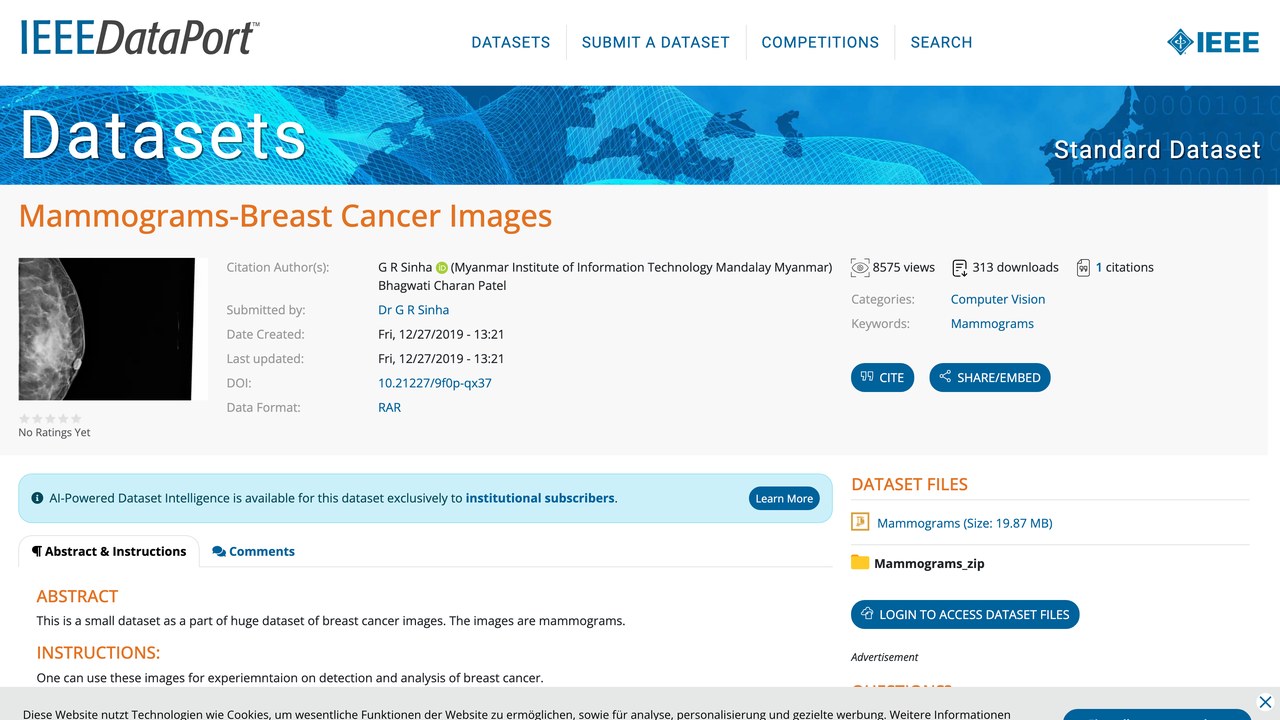Close the cookie notice banner
Image resolution: width=1280 pixels, height=720 pixels.
[x=1265, y=702]
